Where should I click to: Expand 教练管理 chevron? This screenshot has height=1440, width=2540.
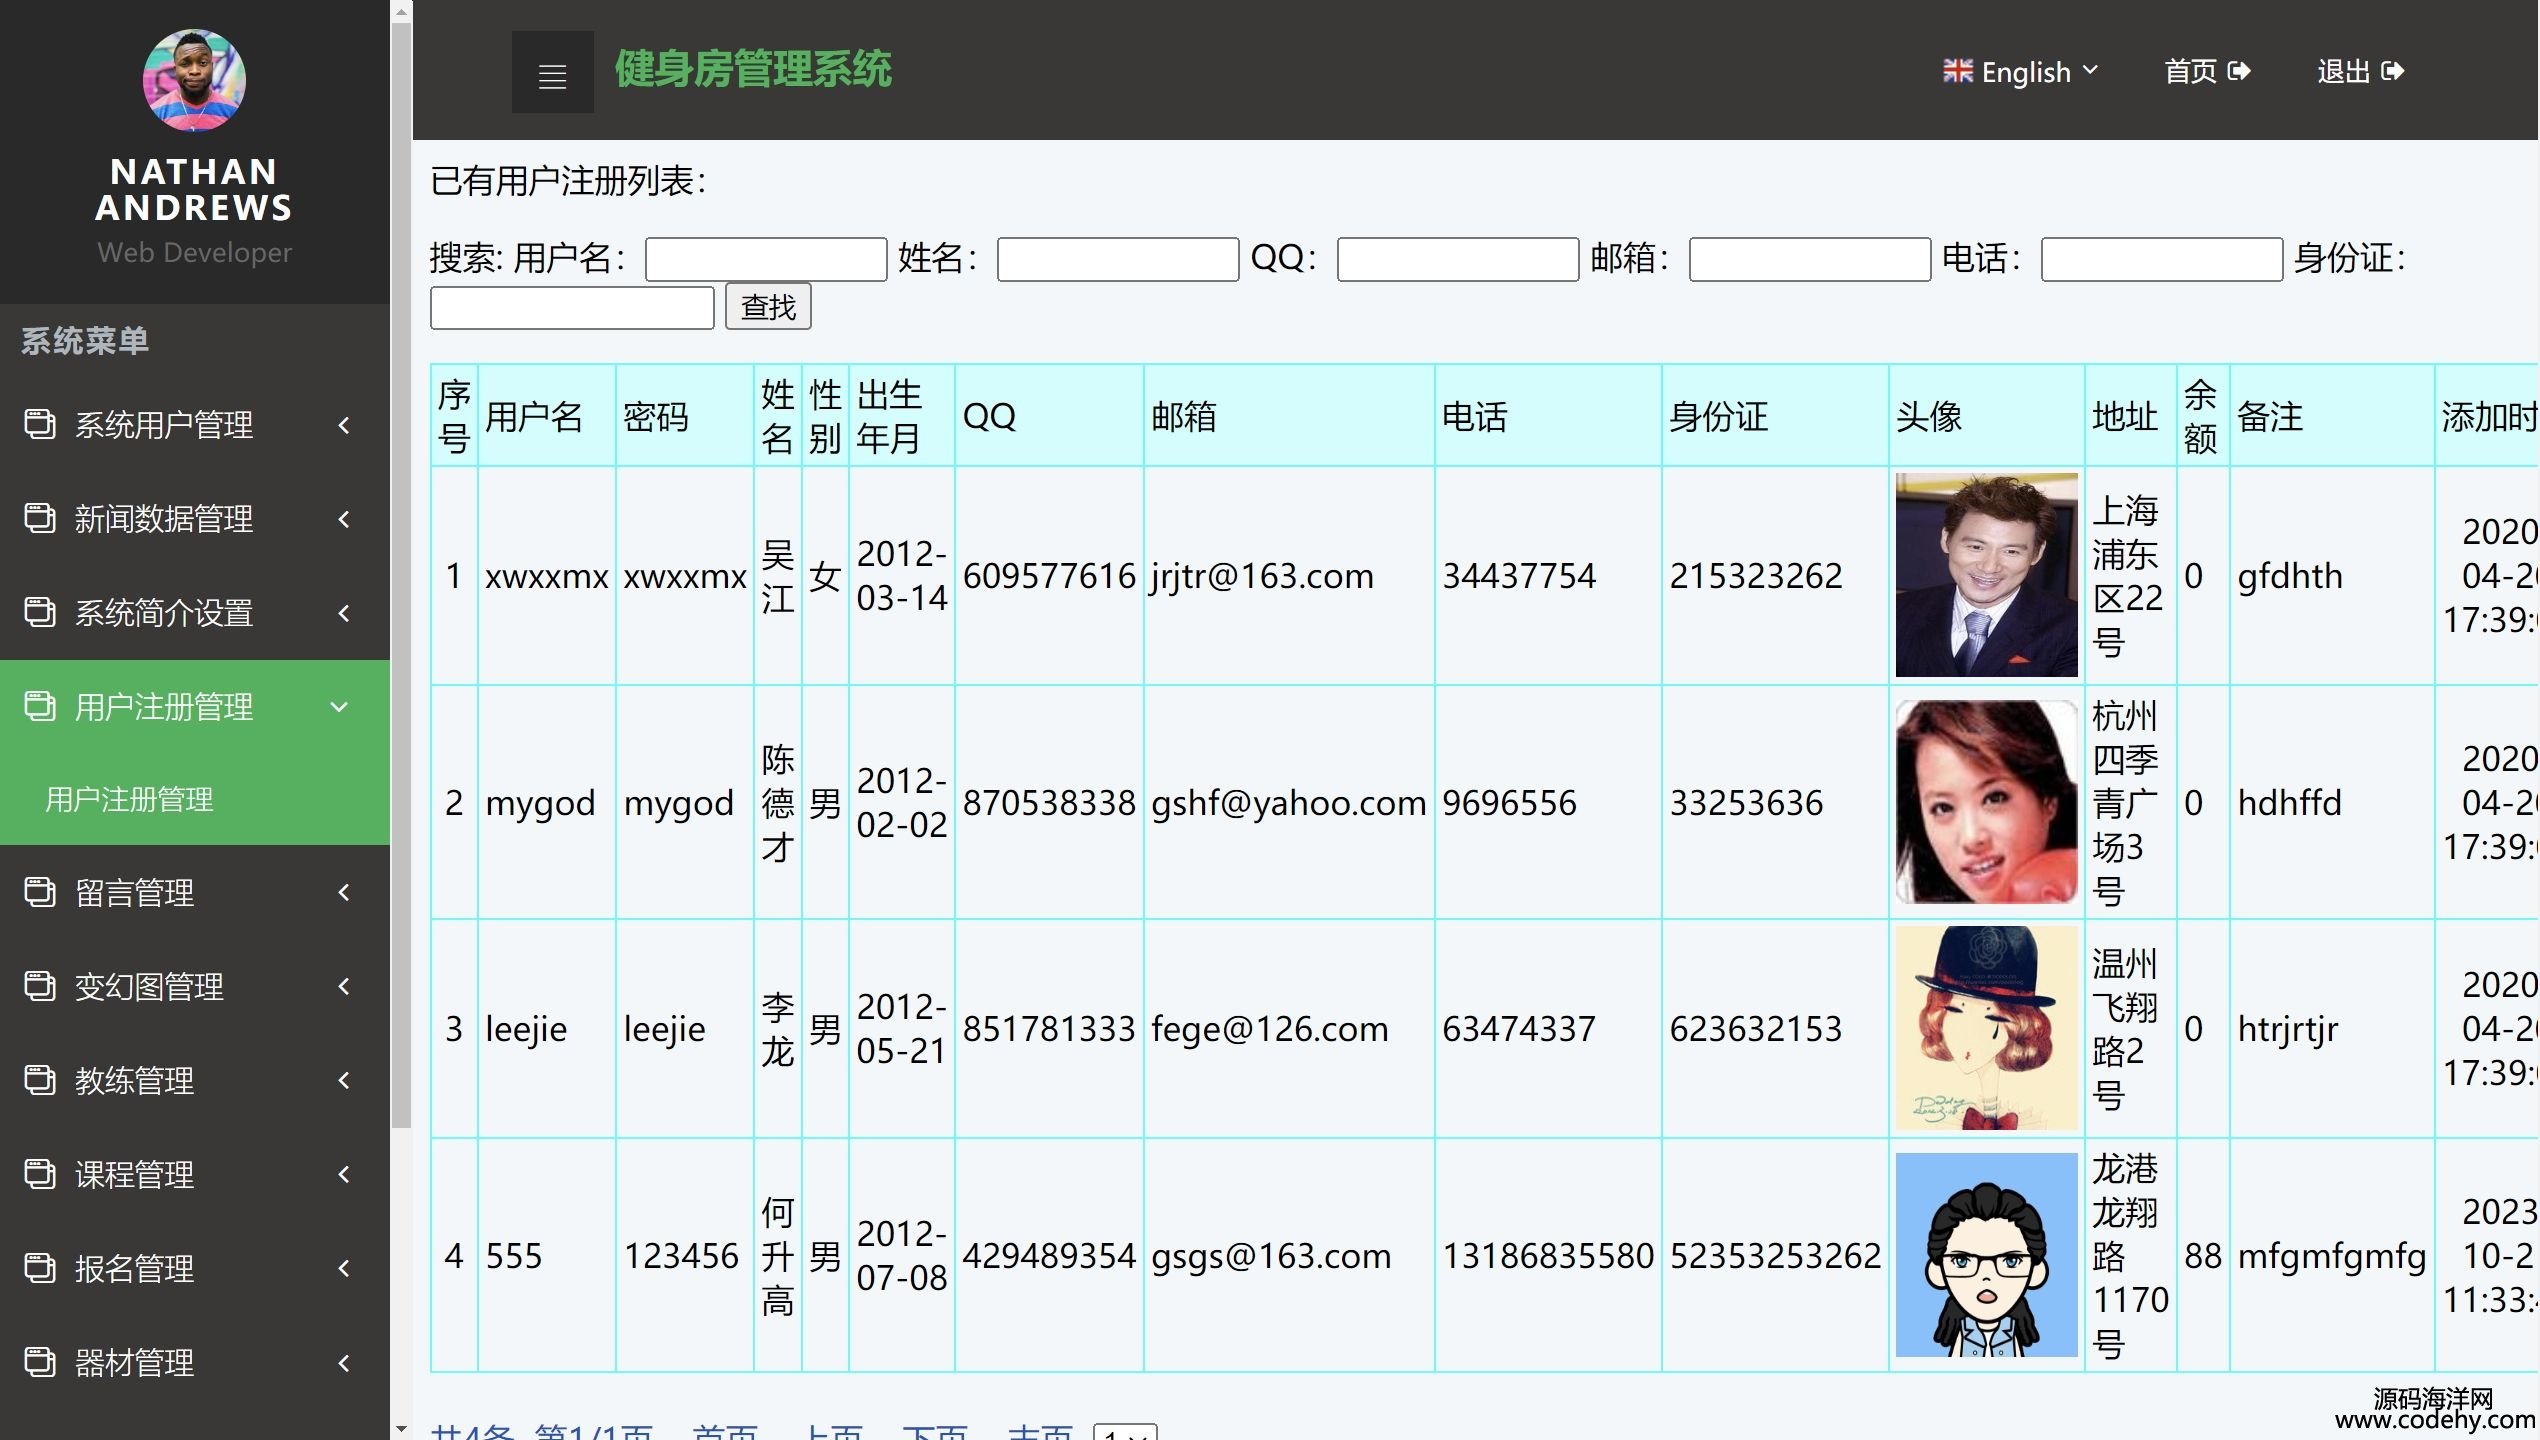(x=344, y=1080)
